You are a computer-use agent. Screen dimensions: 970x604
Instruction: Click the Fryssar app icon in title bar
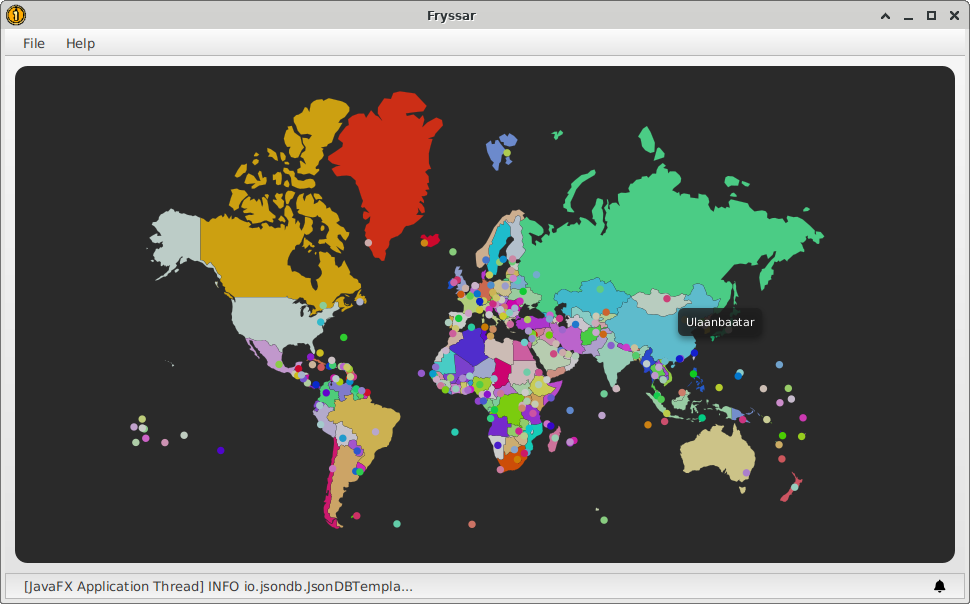coord(16,15)
